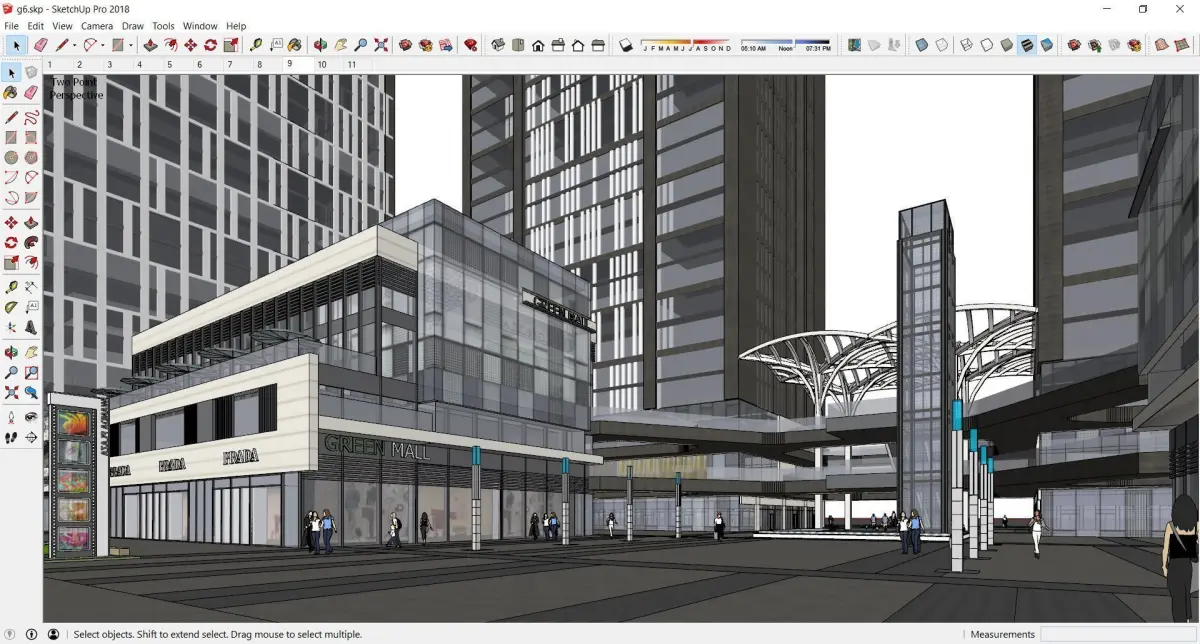
Task: Click the Measurements input box
Action: (x=1118, y=634)
